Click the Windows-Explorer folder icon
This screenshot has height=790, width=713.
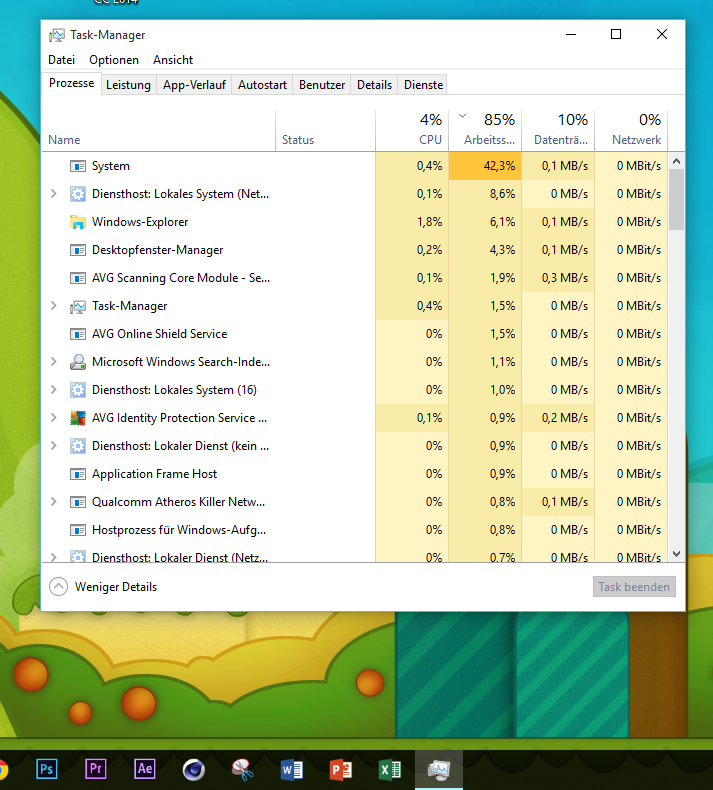78,222
